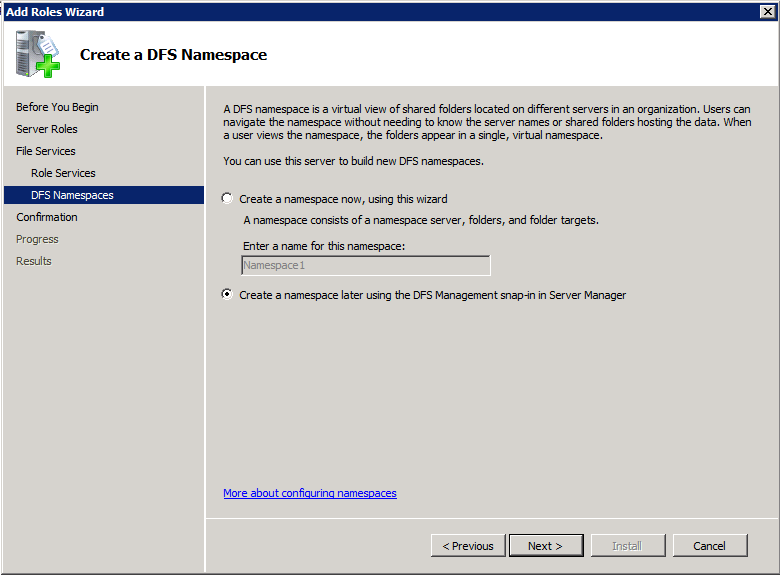
Task: Select Create a namespace now radio button
Action: 227,198
